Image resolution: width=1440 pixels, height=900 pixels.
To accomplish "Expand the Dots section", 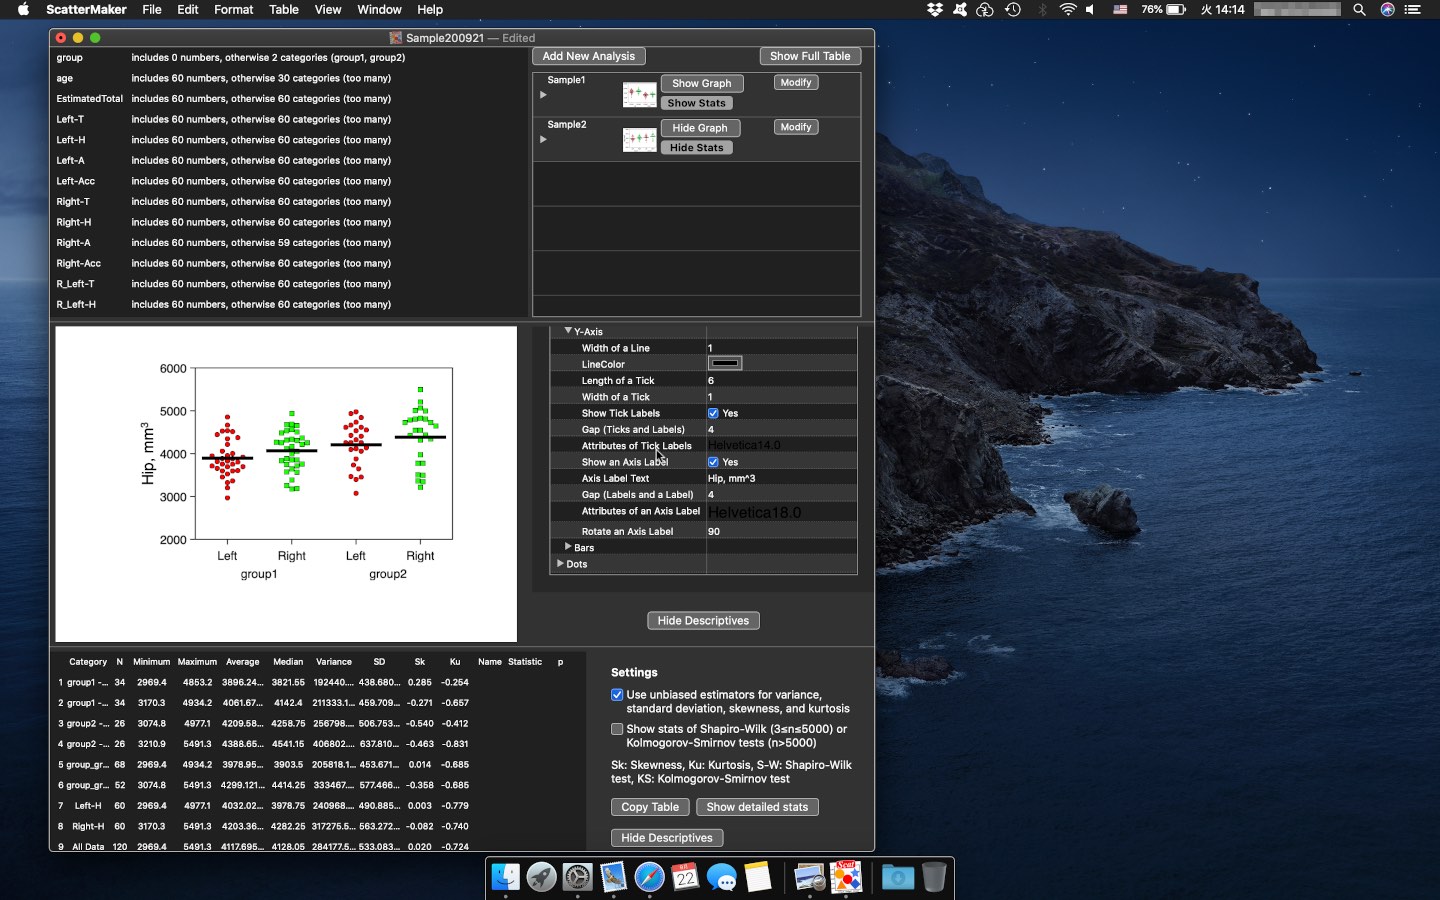I will coord(560,564).
